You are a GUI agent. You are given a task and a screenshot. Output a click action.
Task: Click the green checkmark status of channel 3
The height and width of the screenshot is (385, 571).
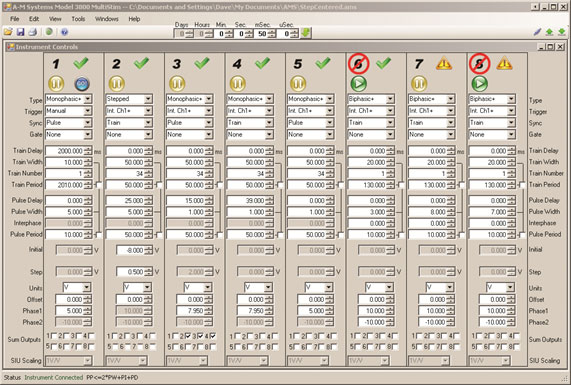pos(202,63)
